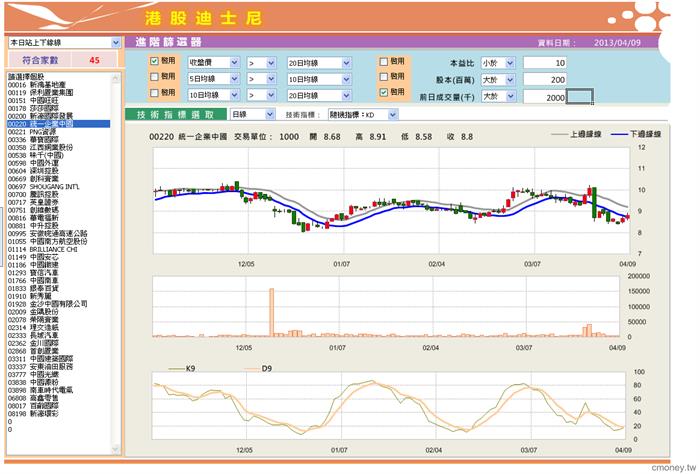Select stock 00336 in the list
This screenshot has width=700, height=474.
pyautogui.click(x=58, y=140)
